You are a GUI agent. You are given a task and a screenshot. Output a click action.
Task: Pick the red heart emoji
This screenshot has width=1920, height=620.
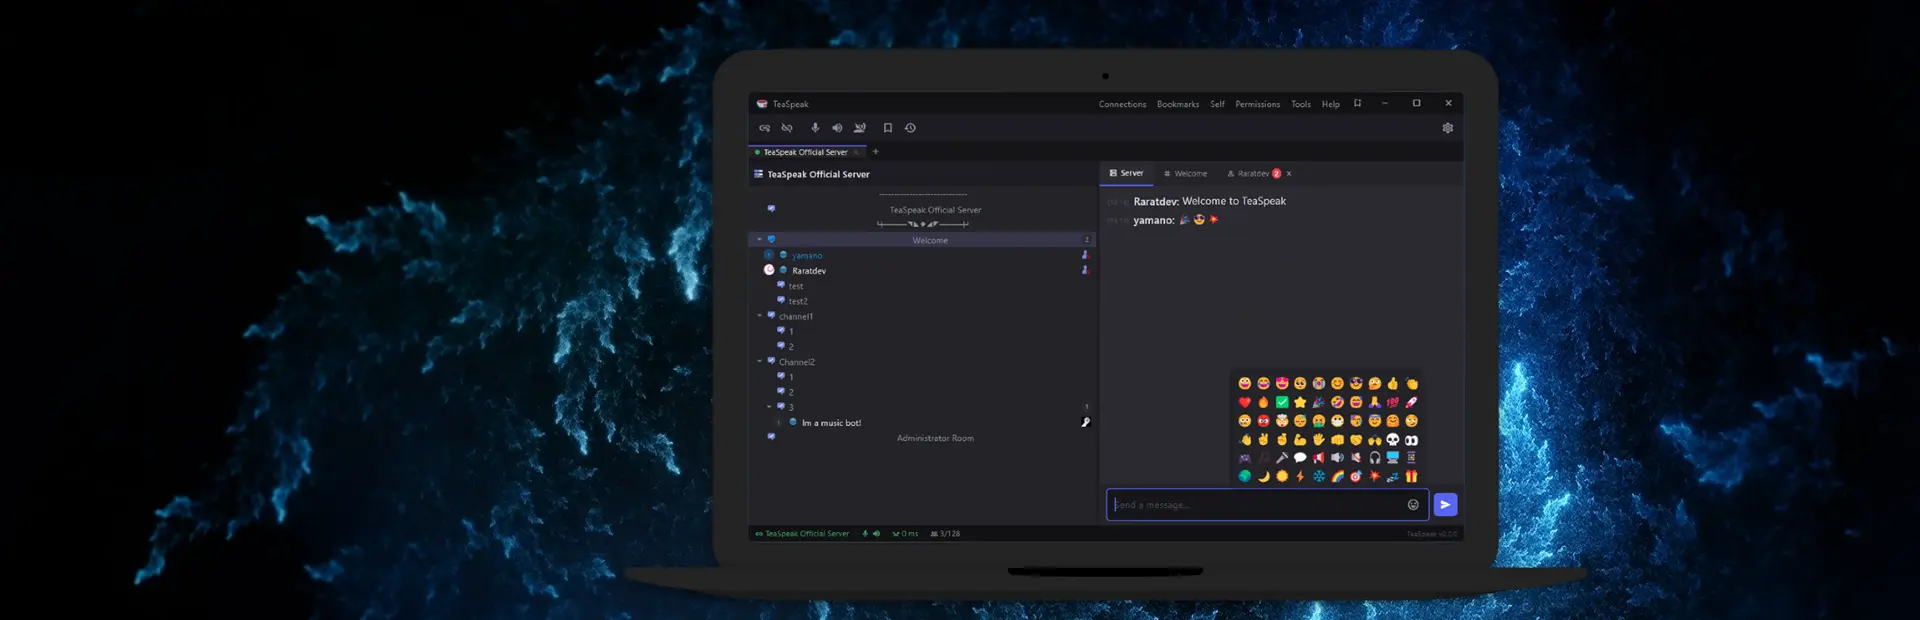click(1244, 402)
